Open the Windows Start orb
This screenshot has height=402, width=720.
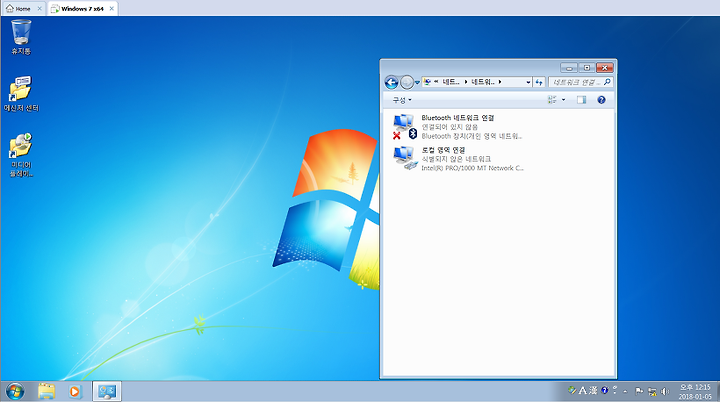[x=15, y=391]
